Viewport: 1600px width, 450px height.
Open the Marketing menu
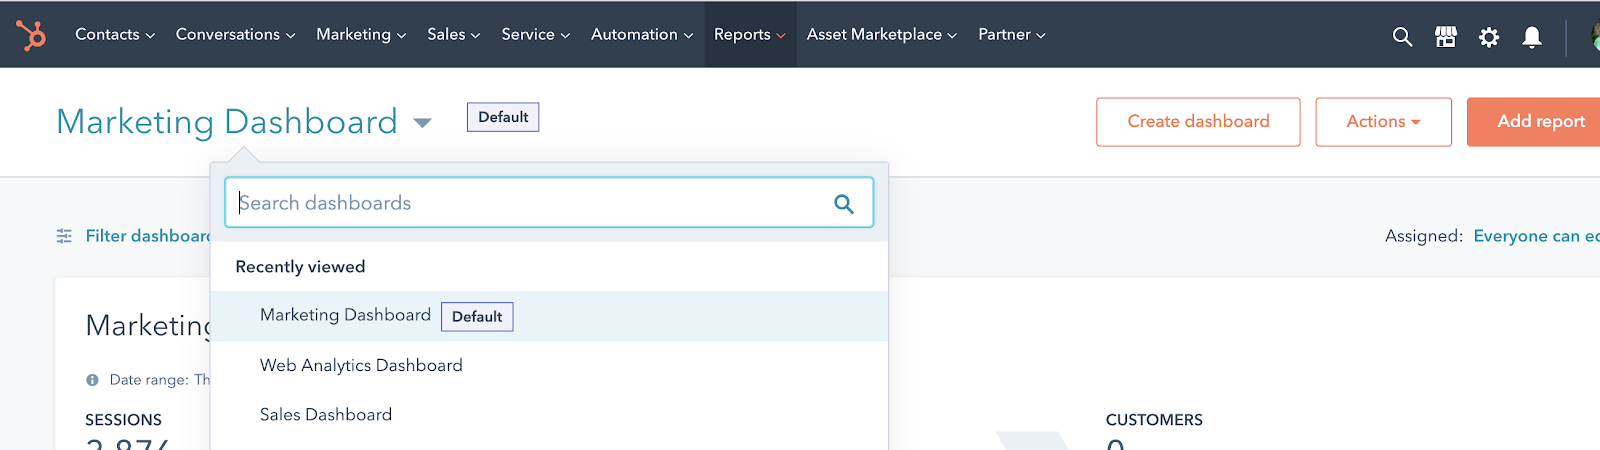click(x=361, y=34)
